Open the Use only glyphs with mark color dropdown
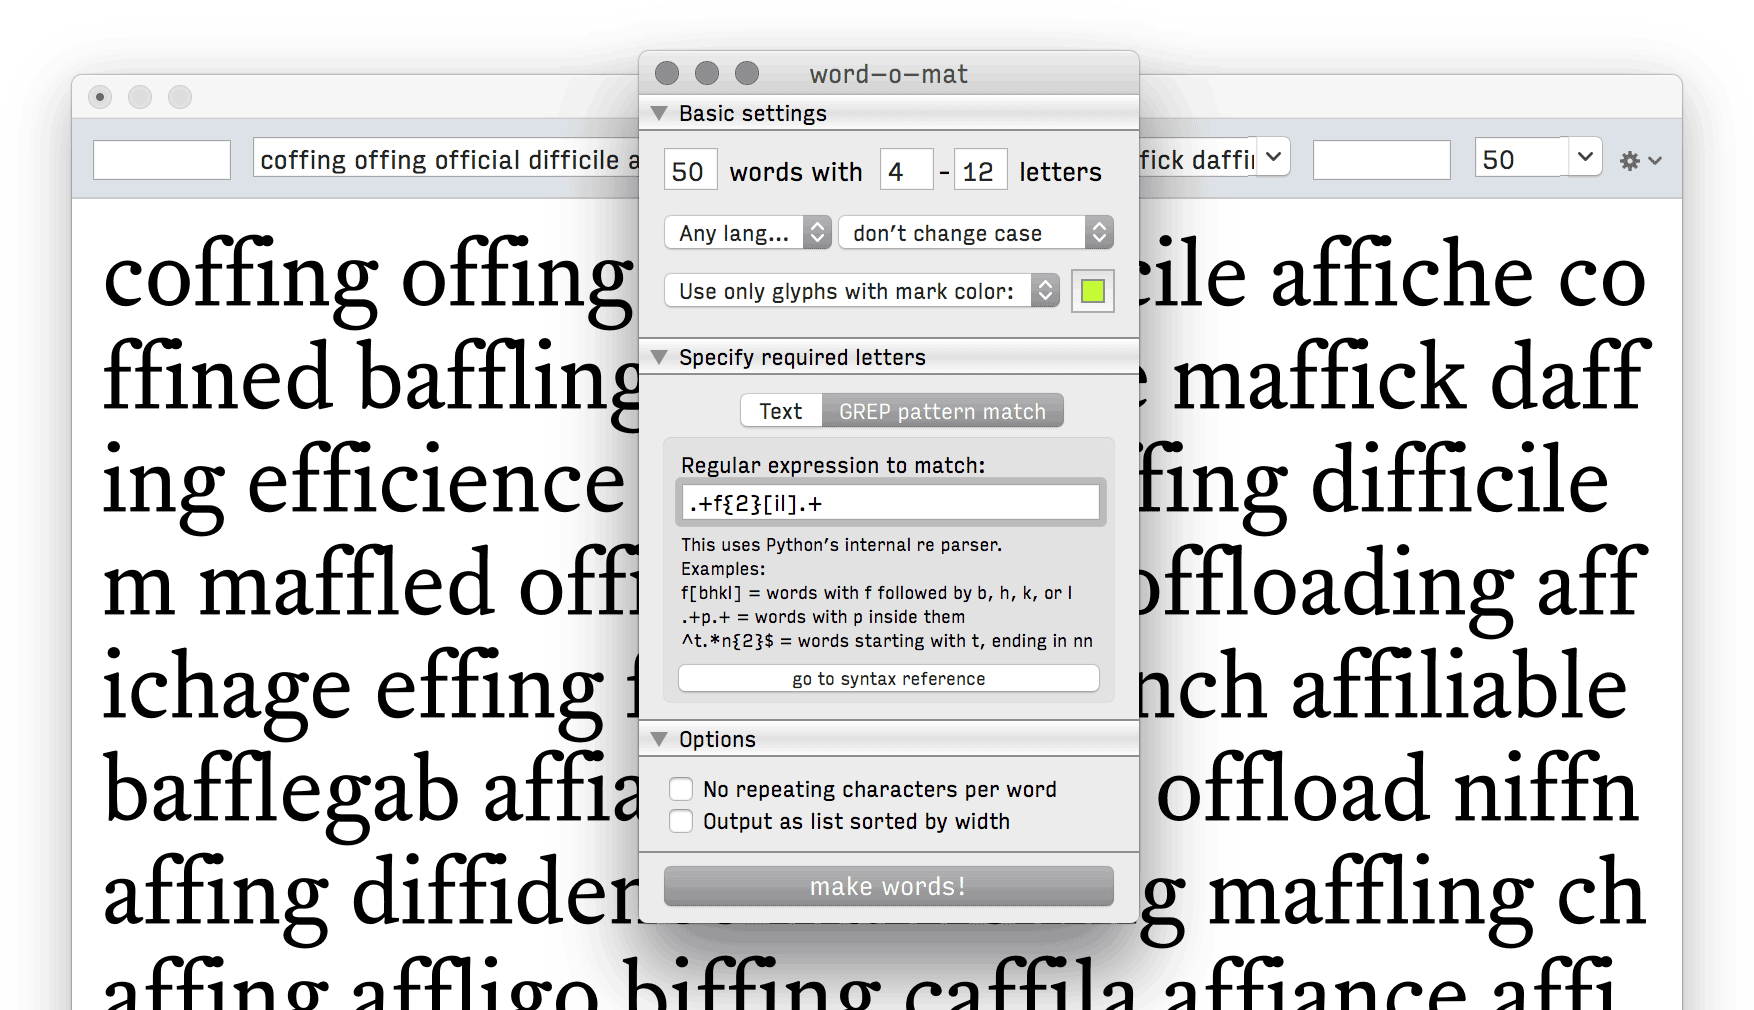This screenshot has height=1010, width=1754. point(862,291)
